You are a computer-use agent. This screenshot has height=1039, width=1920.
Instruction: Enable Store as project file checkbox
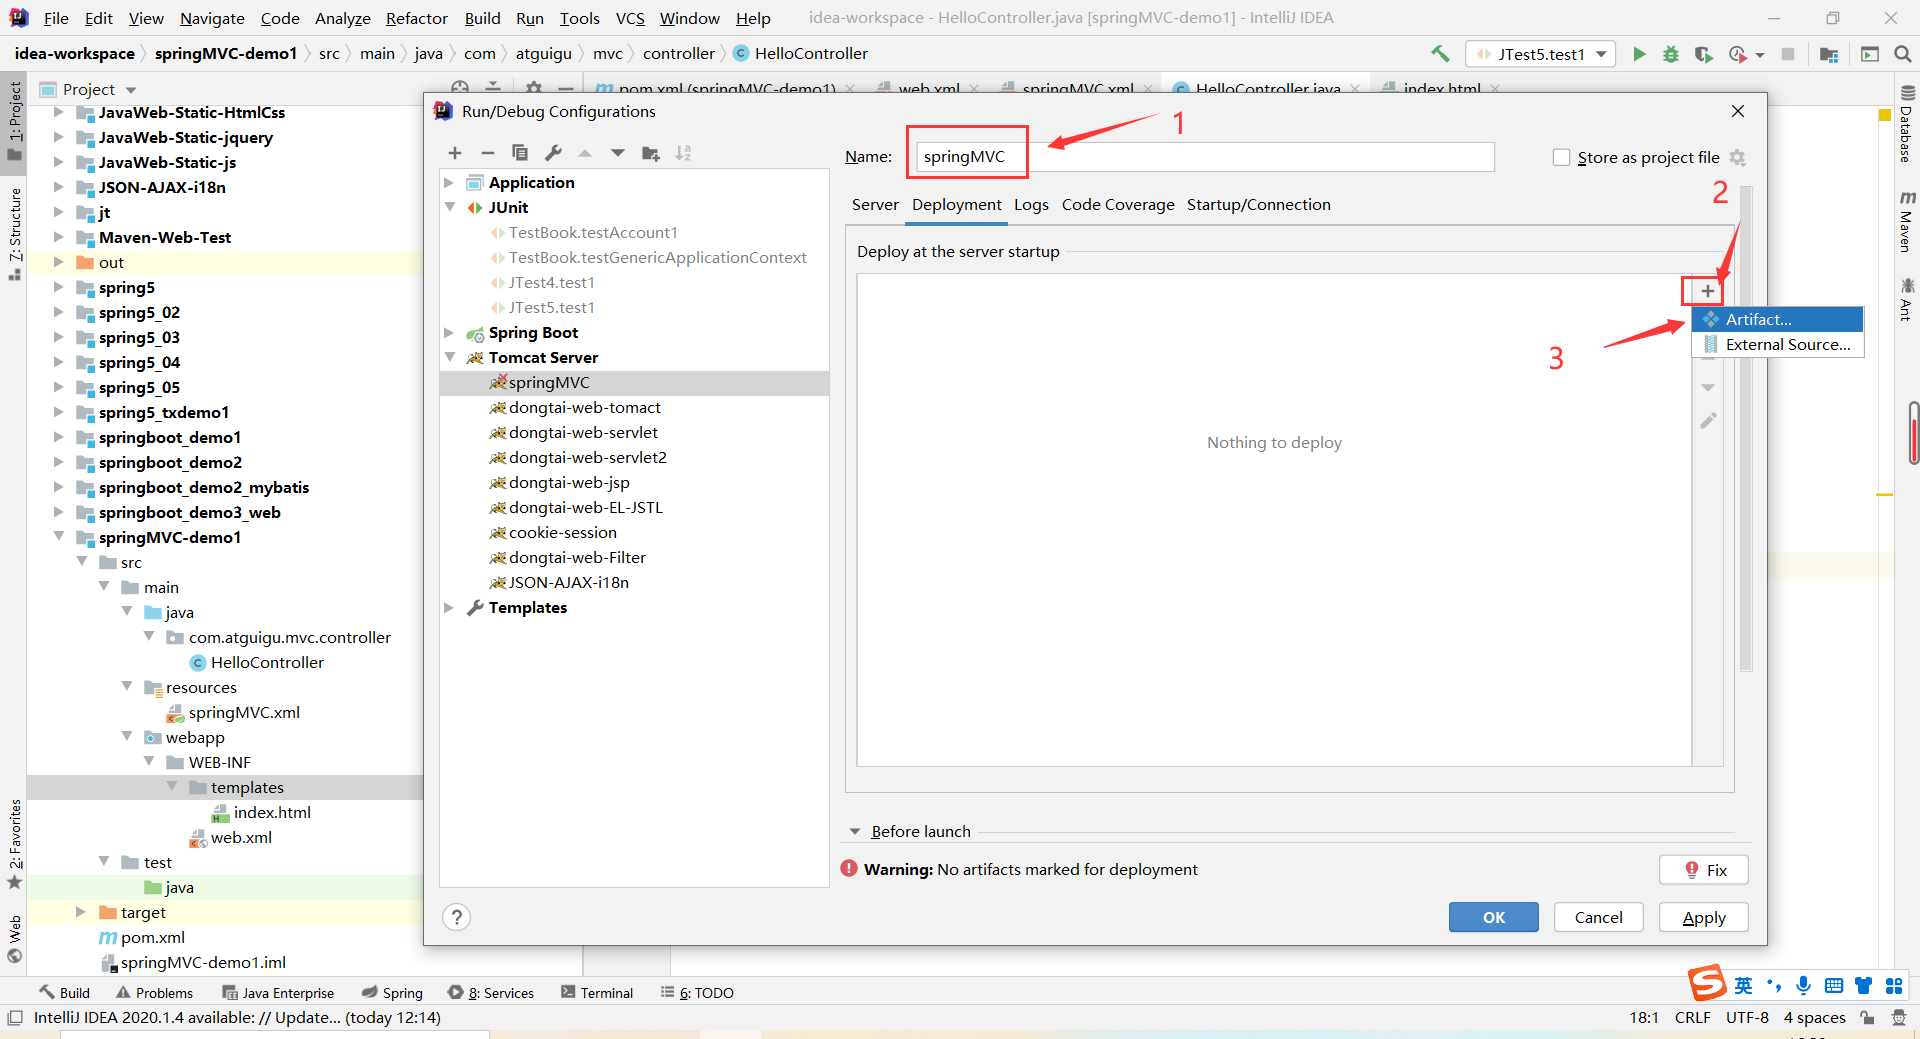click(1561, 157)
